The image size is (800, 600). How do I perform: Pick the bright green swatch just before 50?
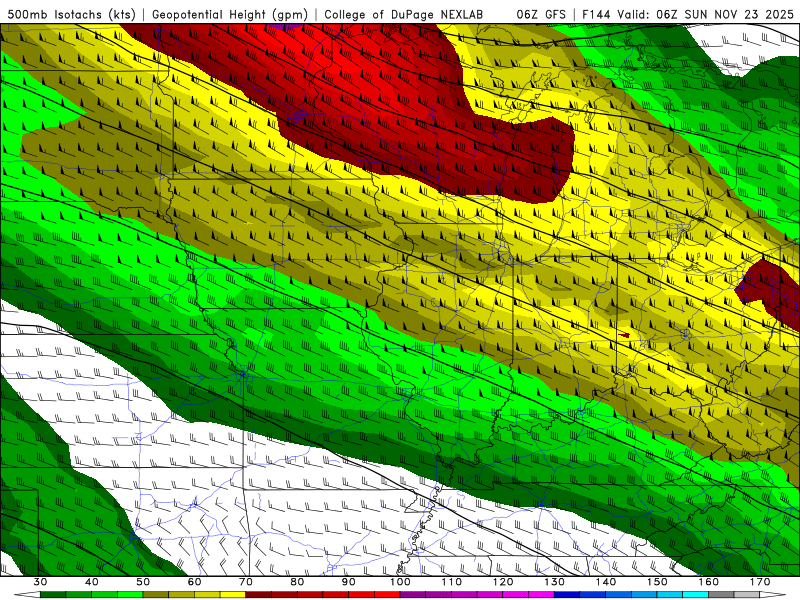pyautogui.click(x=130, y=594)
